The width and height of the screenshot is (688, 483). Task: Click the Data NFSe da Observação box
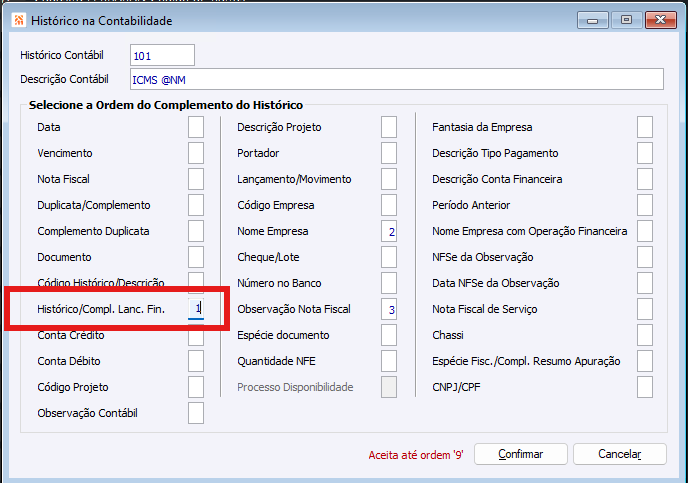pos(645,283)
